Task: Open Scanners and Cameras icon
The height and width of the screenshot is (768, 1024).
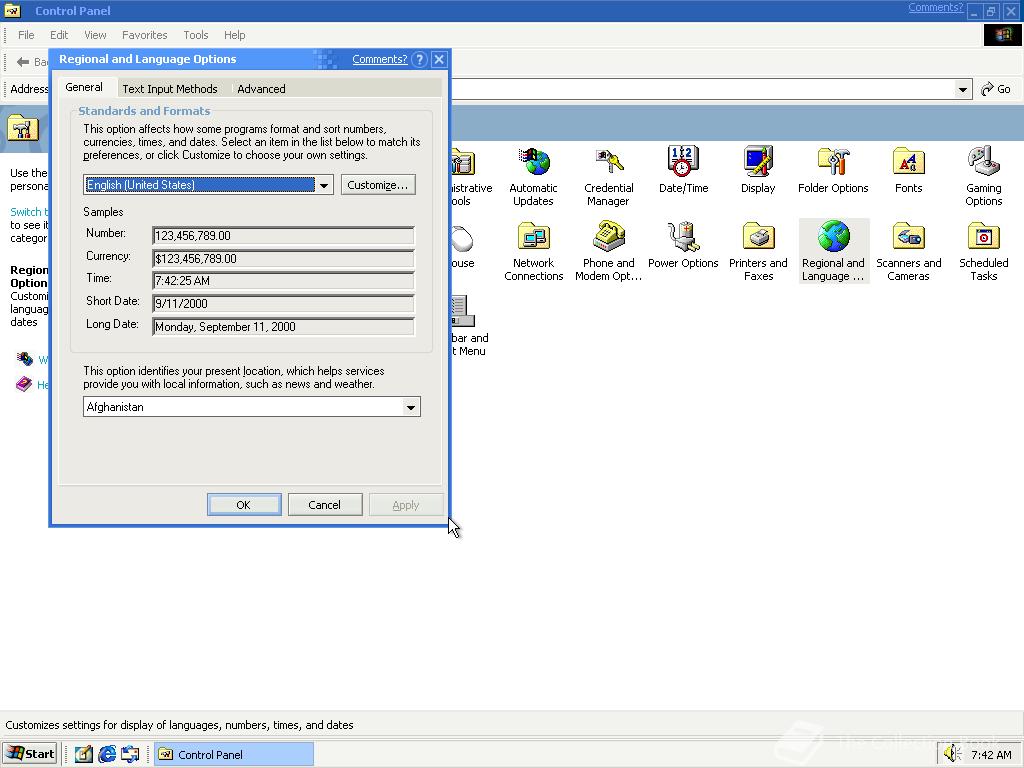Action: 908,251
